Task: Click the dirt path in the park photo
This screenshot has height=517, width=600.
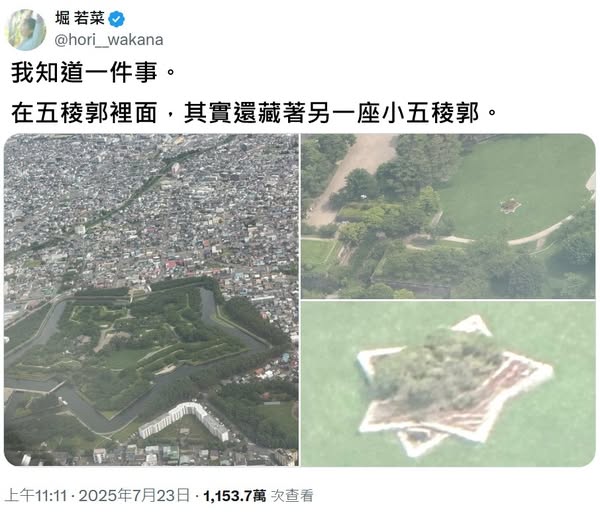Action: pyautogui.click(x=350, y=176)
